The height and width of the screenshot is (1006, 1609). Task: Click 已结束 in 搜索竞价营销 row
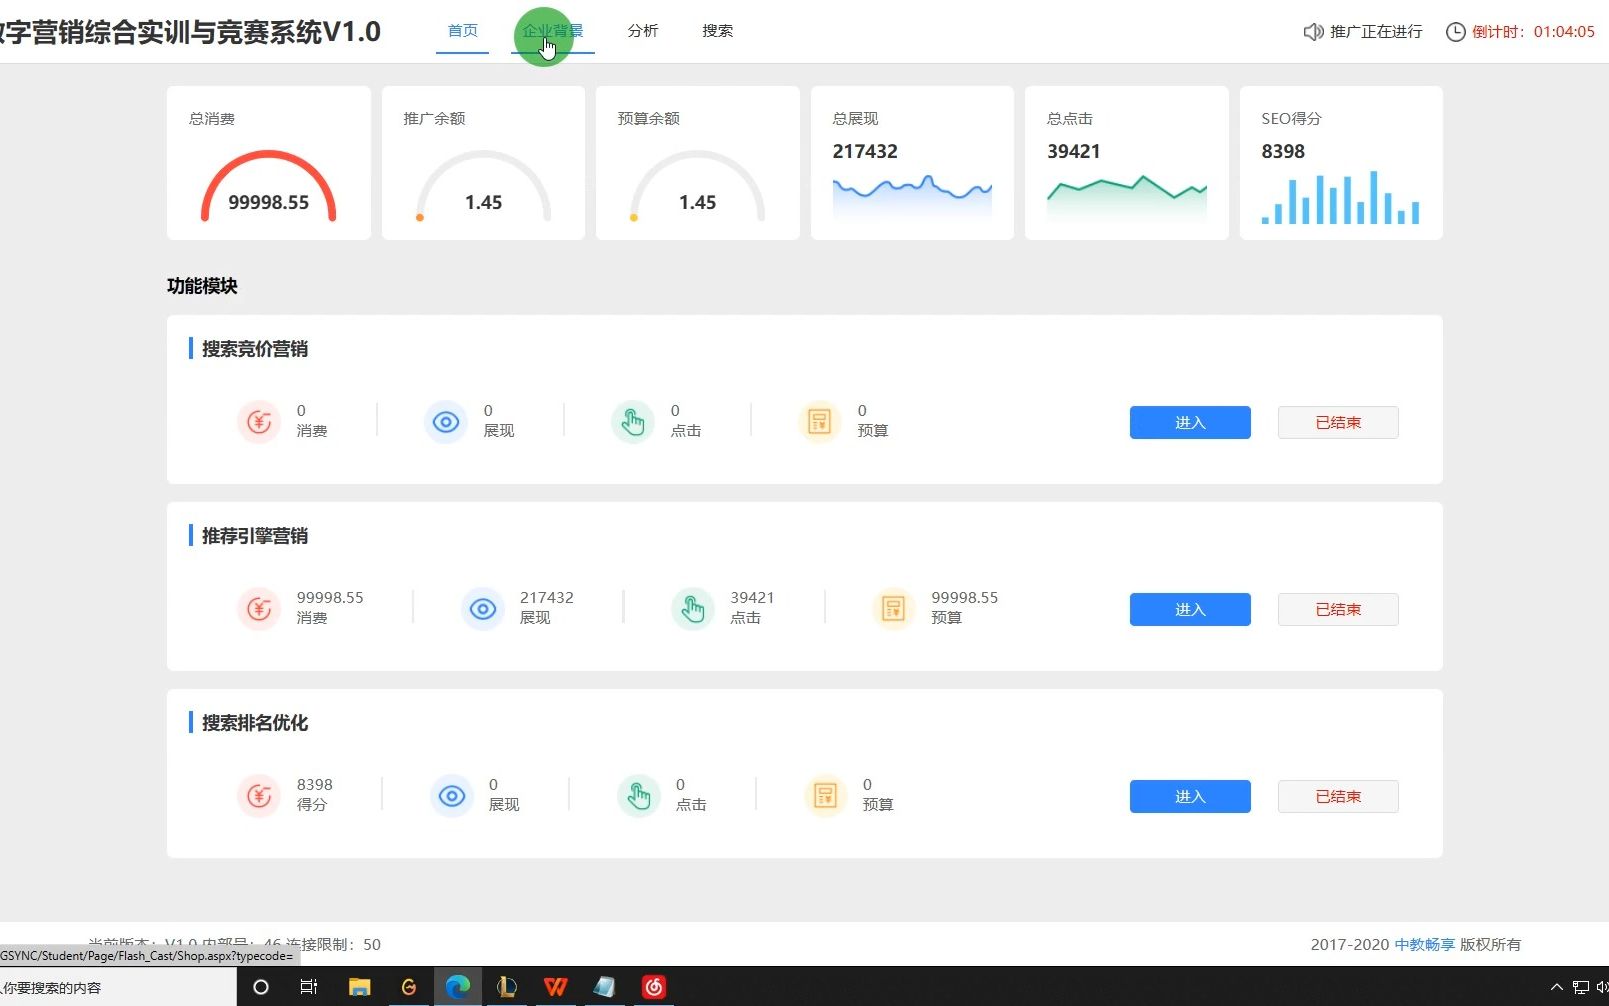(1338, 422)
